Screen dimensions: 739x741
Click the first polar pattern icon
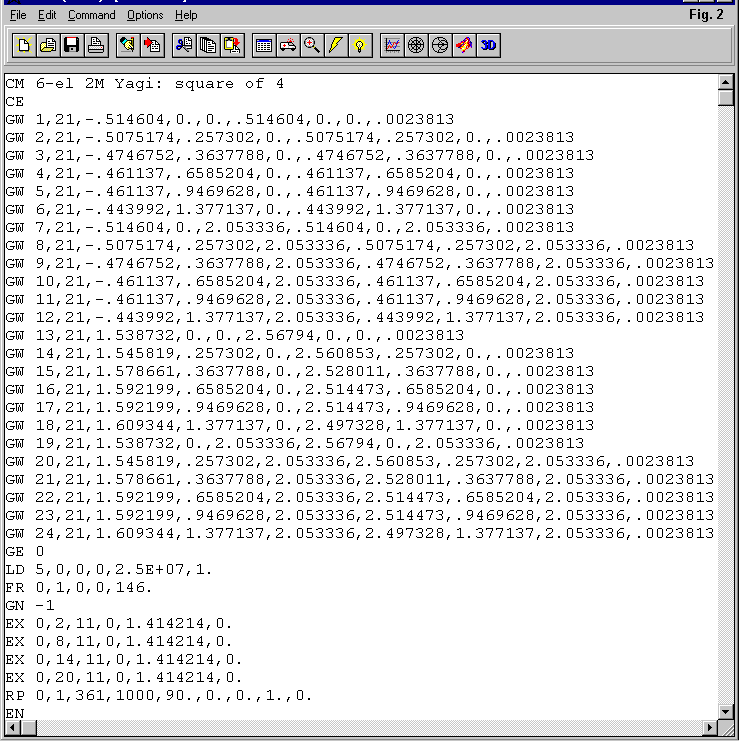tap(416, 45)
